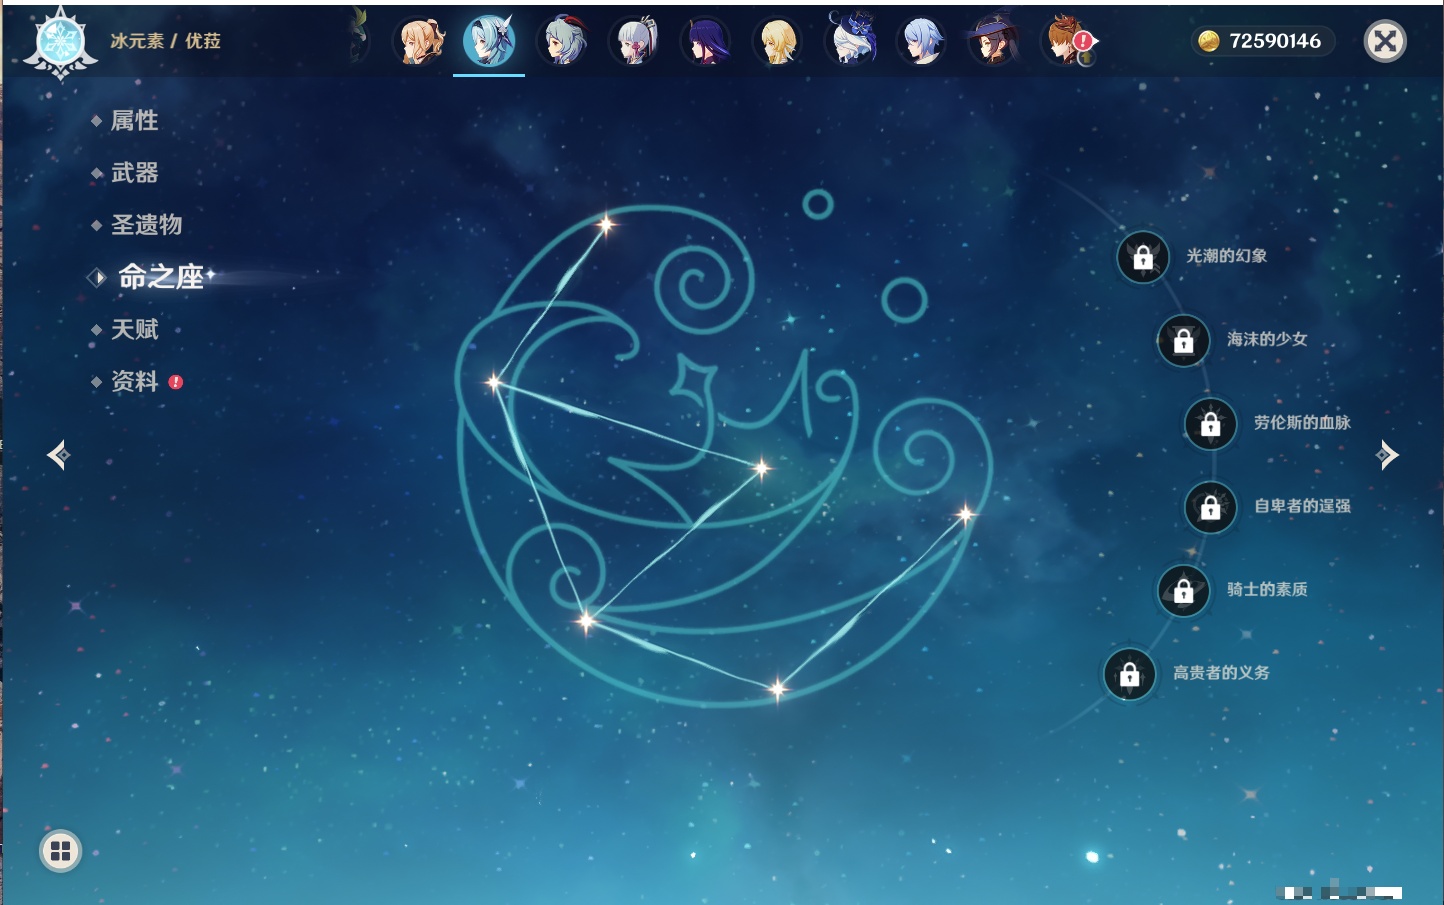Image resolution: width=1444 pixels, height=905 pixels.
Task: Go to previous character with left arrow
Action: point(59,455)
